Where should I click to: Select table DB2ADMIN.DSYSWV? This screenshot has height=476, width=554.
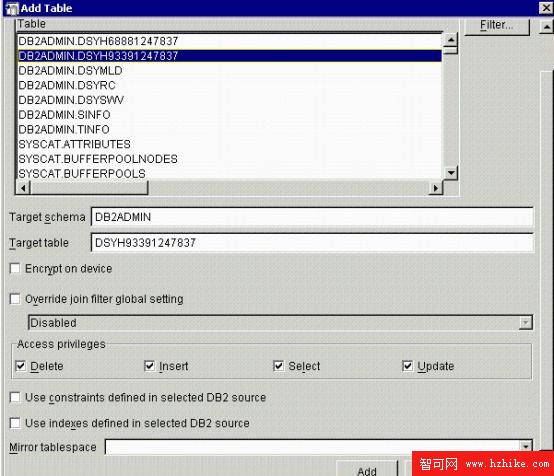229,100
